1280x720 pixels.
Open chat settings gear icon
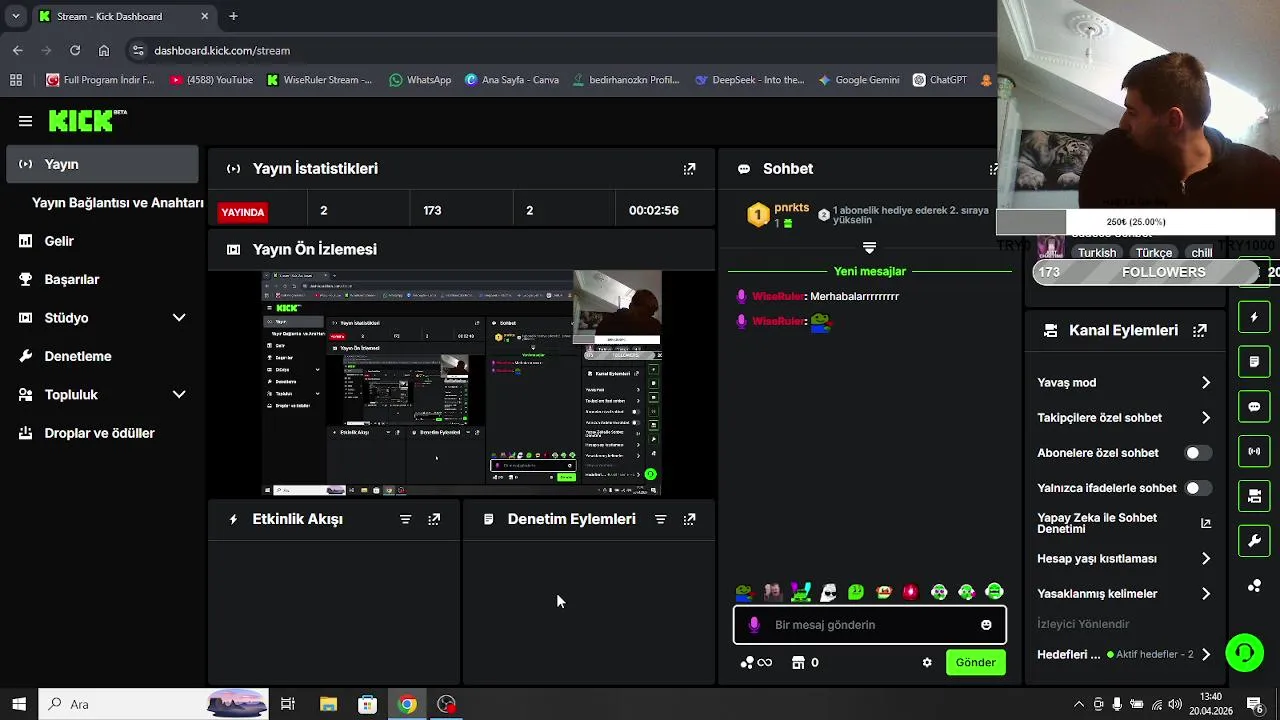tap(927, 662)
